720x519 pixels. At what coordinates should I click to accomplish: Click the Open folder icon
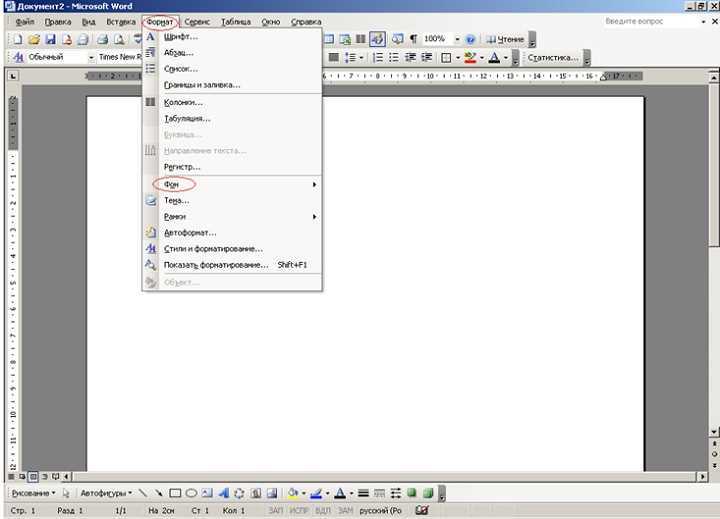(x=34, y=39)
